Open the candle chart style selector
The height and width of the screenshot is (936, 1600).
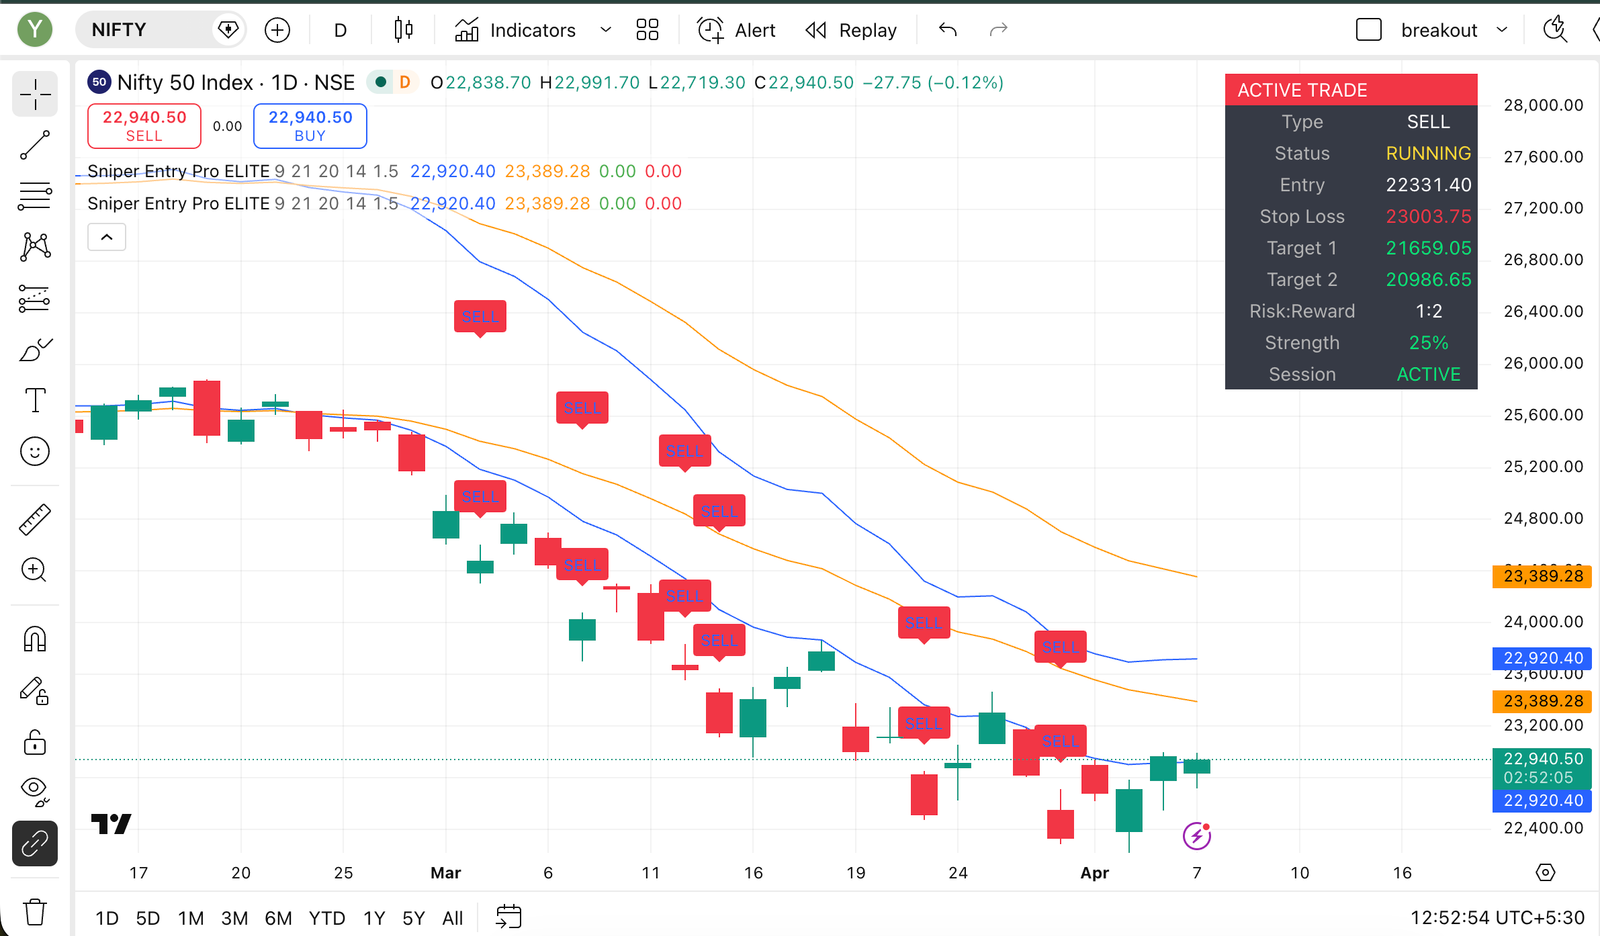(x=402, y=29)
